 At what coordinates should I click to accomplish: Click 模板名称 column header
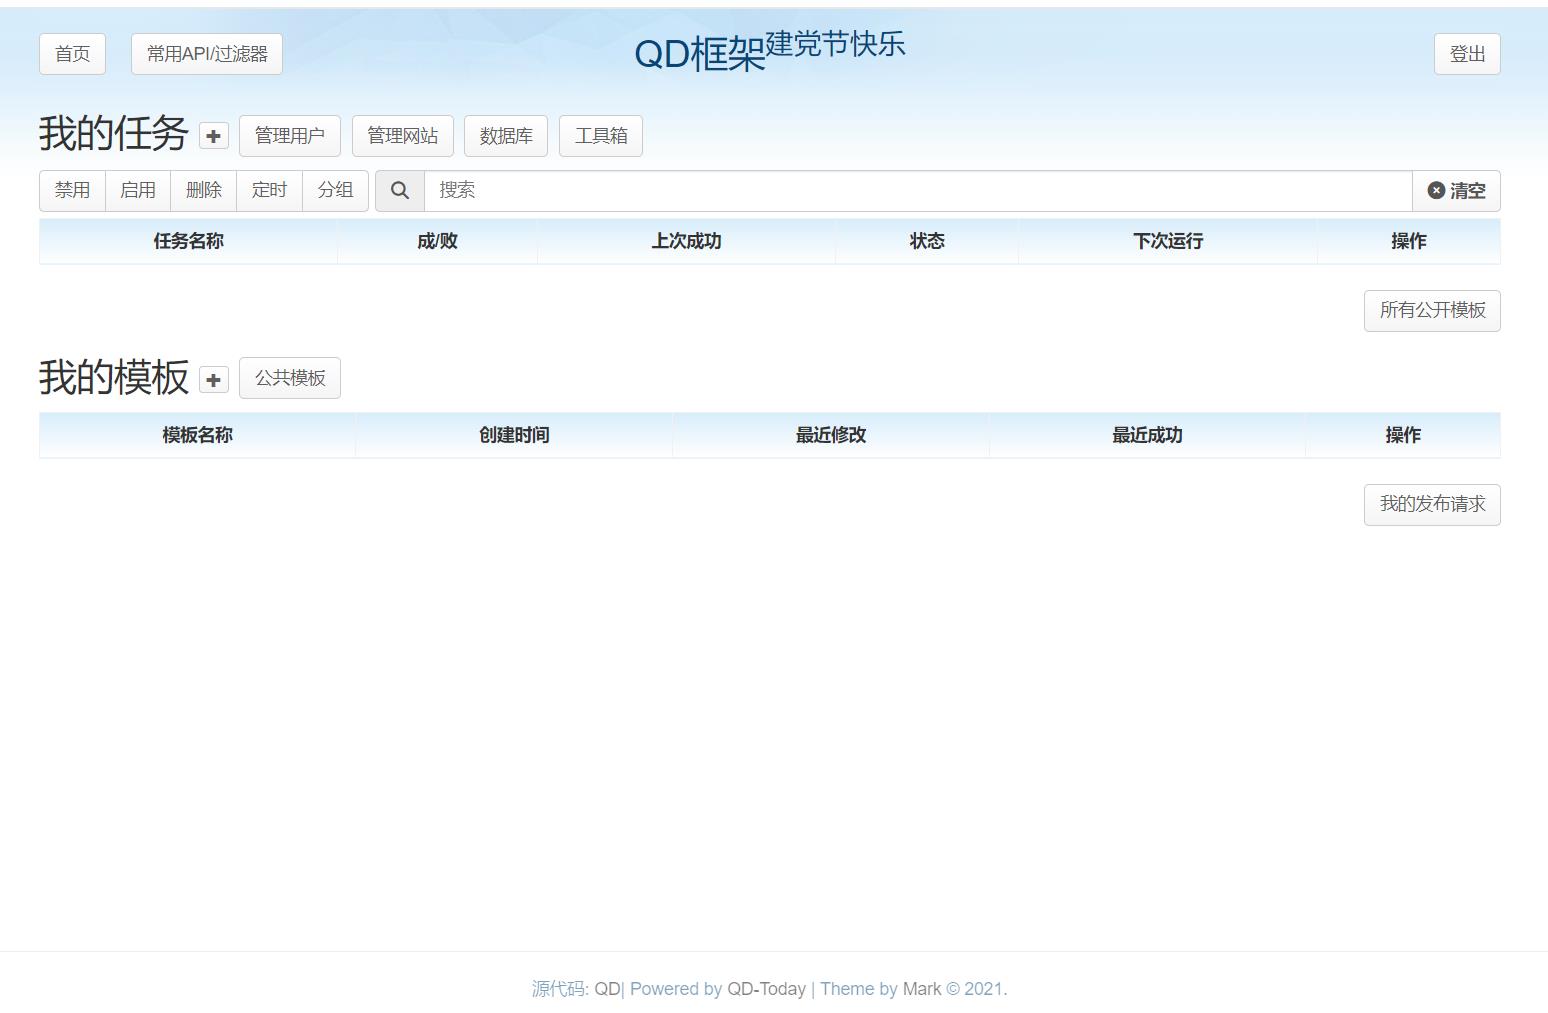pos(197,435)
